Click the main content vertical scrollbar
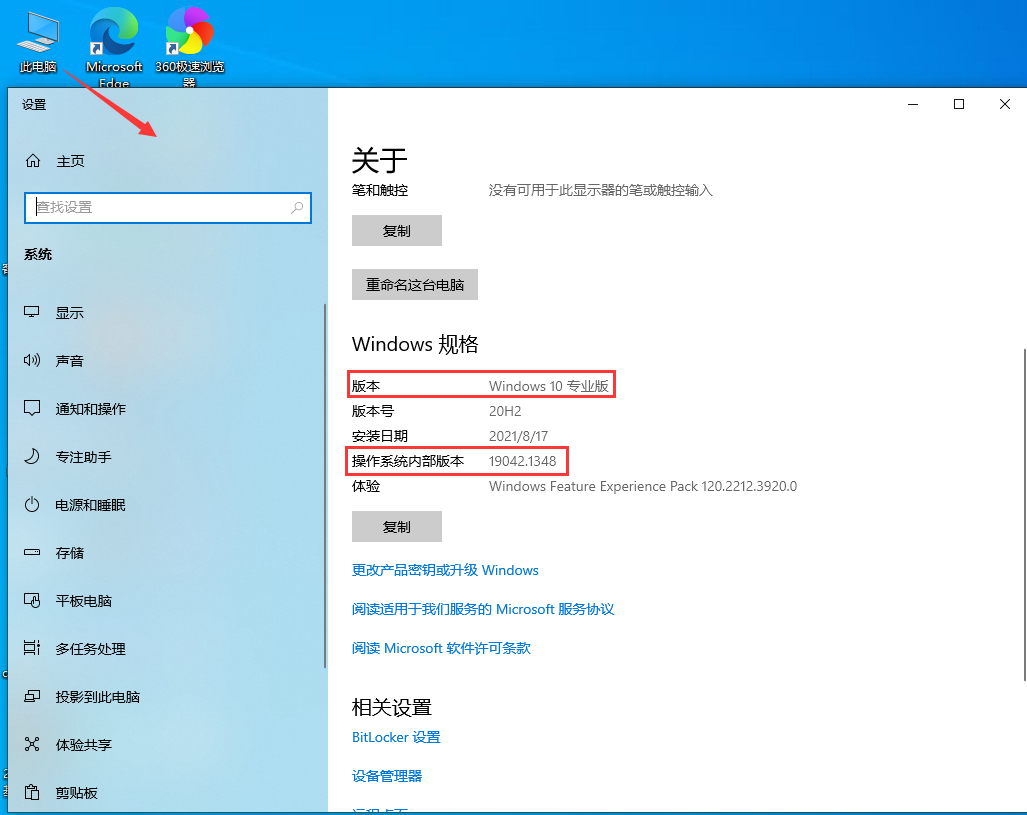 (1024, 515)
